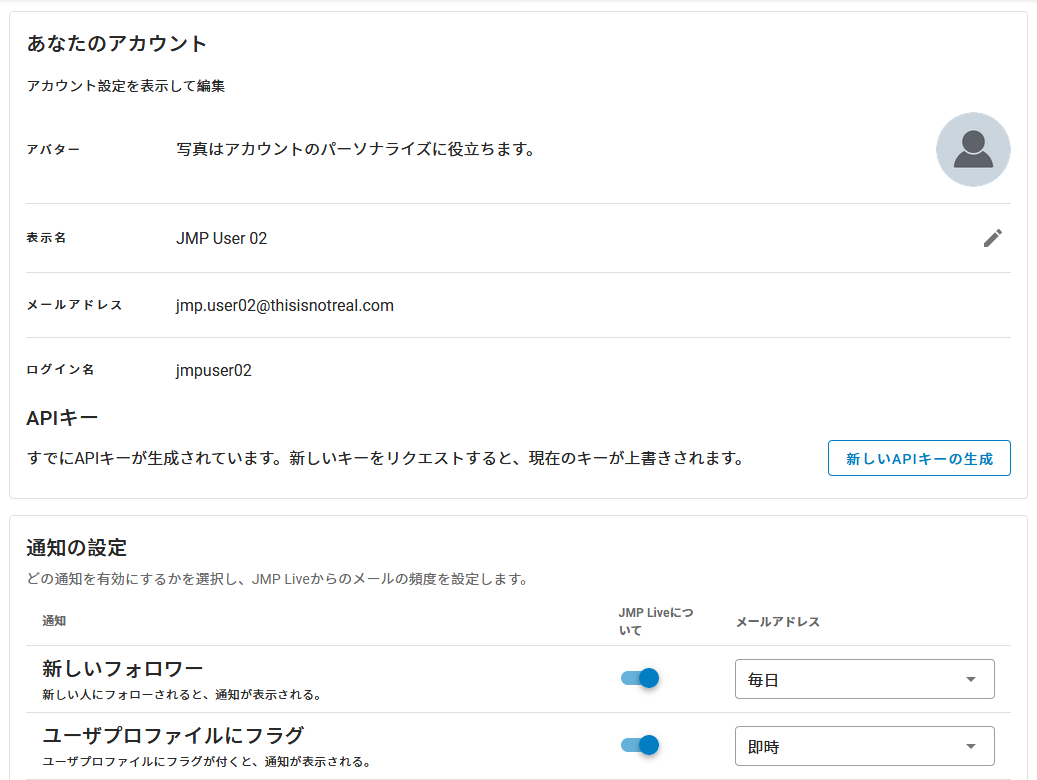The image size is (1037, 780).
Task: Open the 毎日 email frequency dropdown
Action: (863, 678)
